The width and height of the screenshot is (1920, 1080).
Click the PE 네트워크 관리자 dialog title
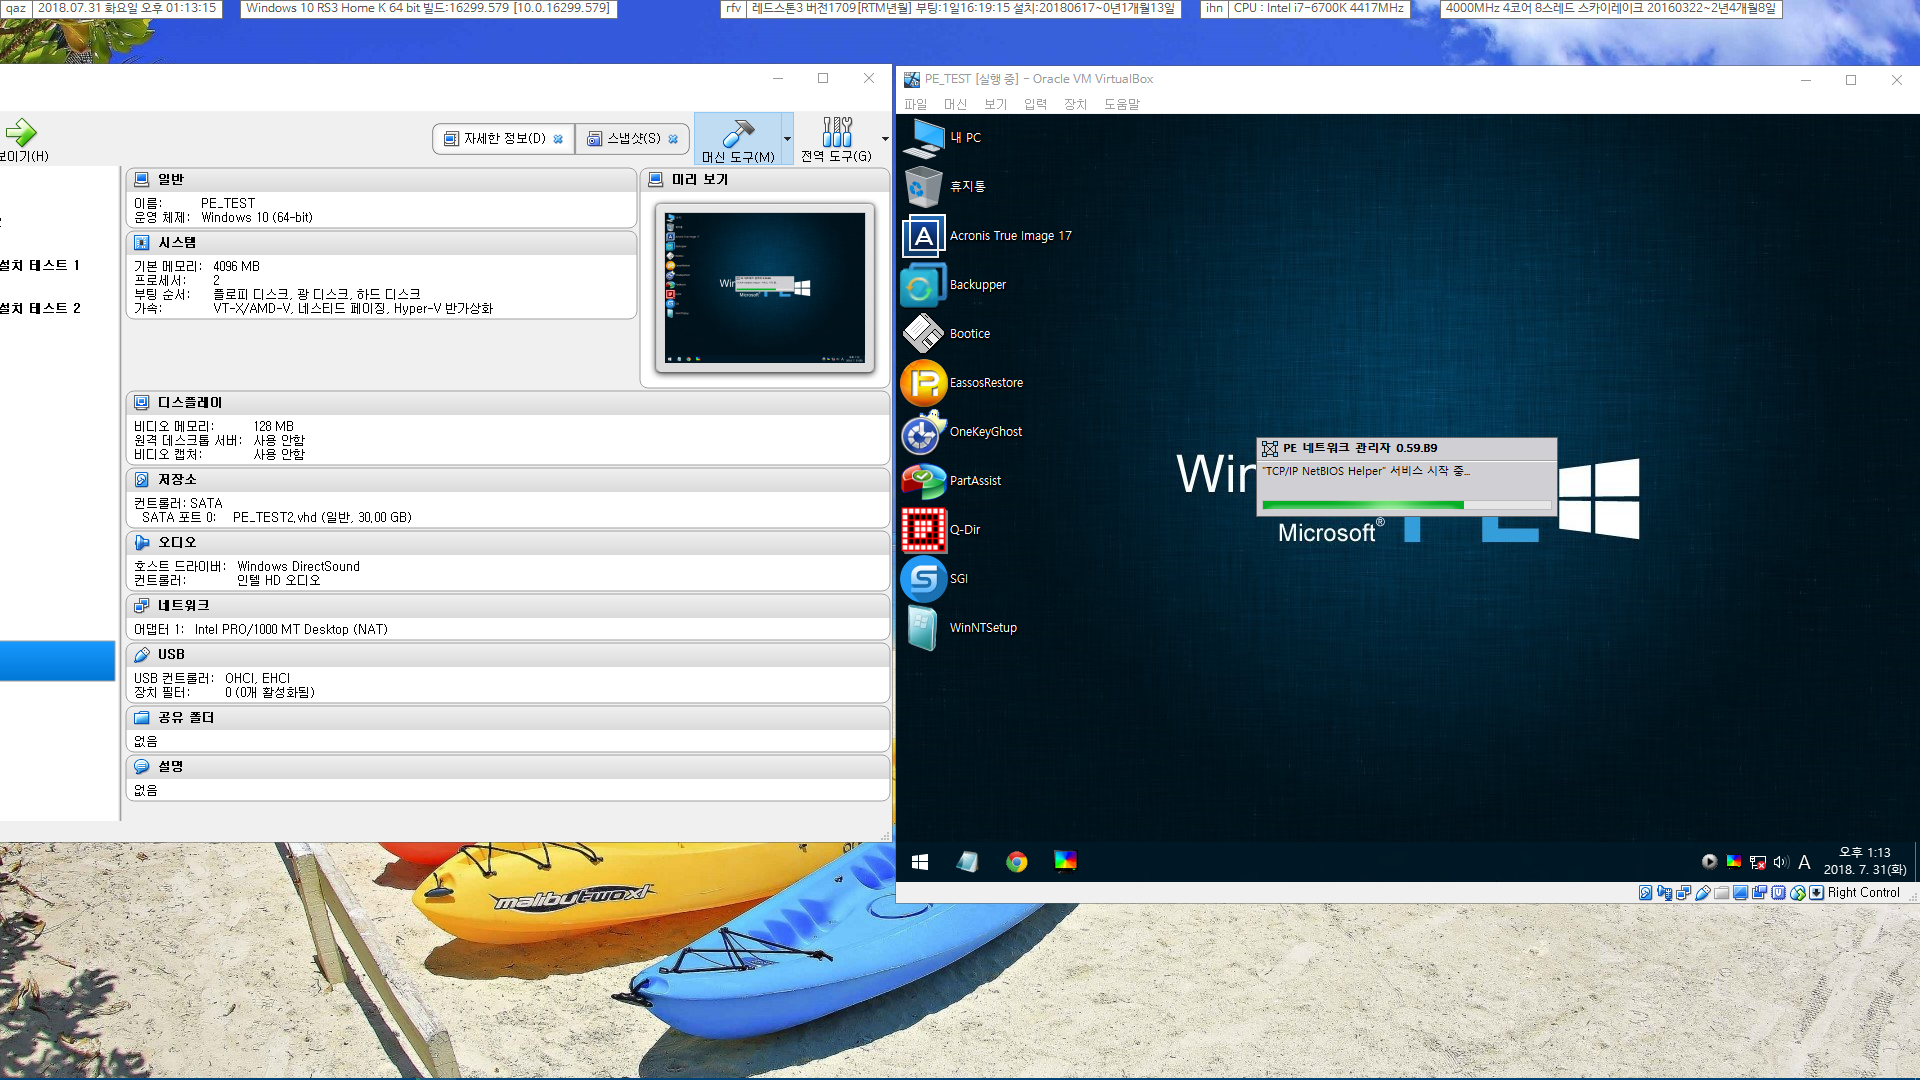(1360, 448)
